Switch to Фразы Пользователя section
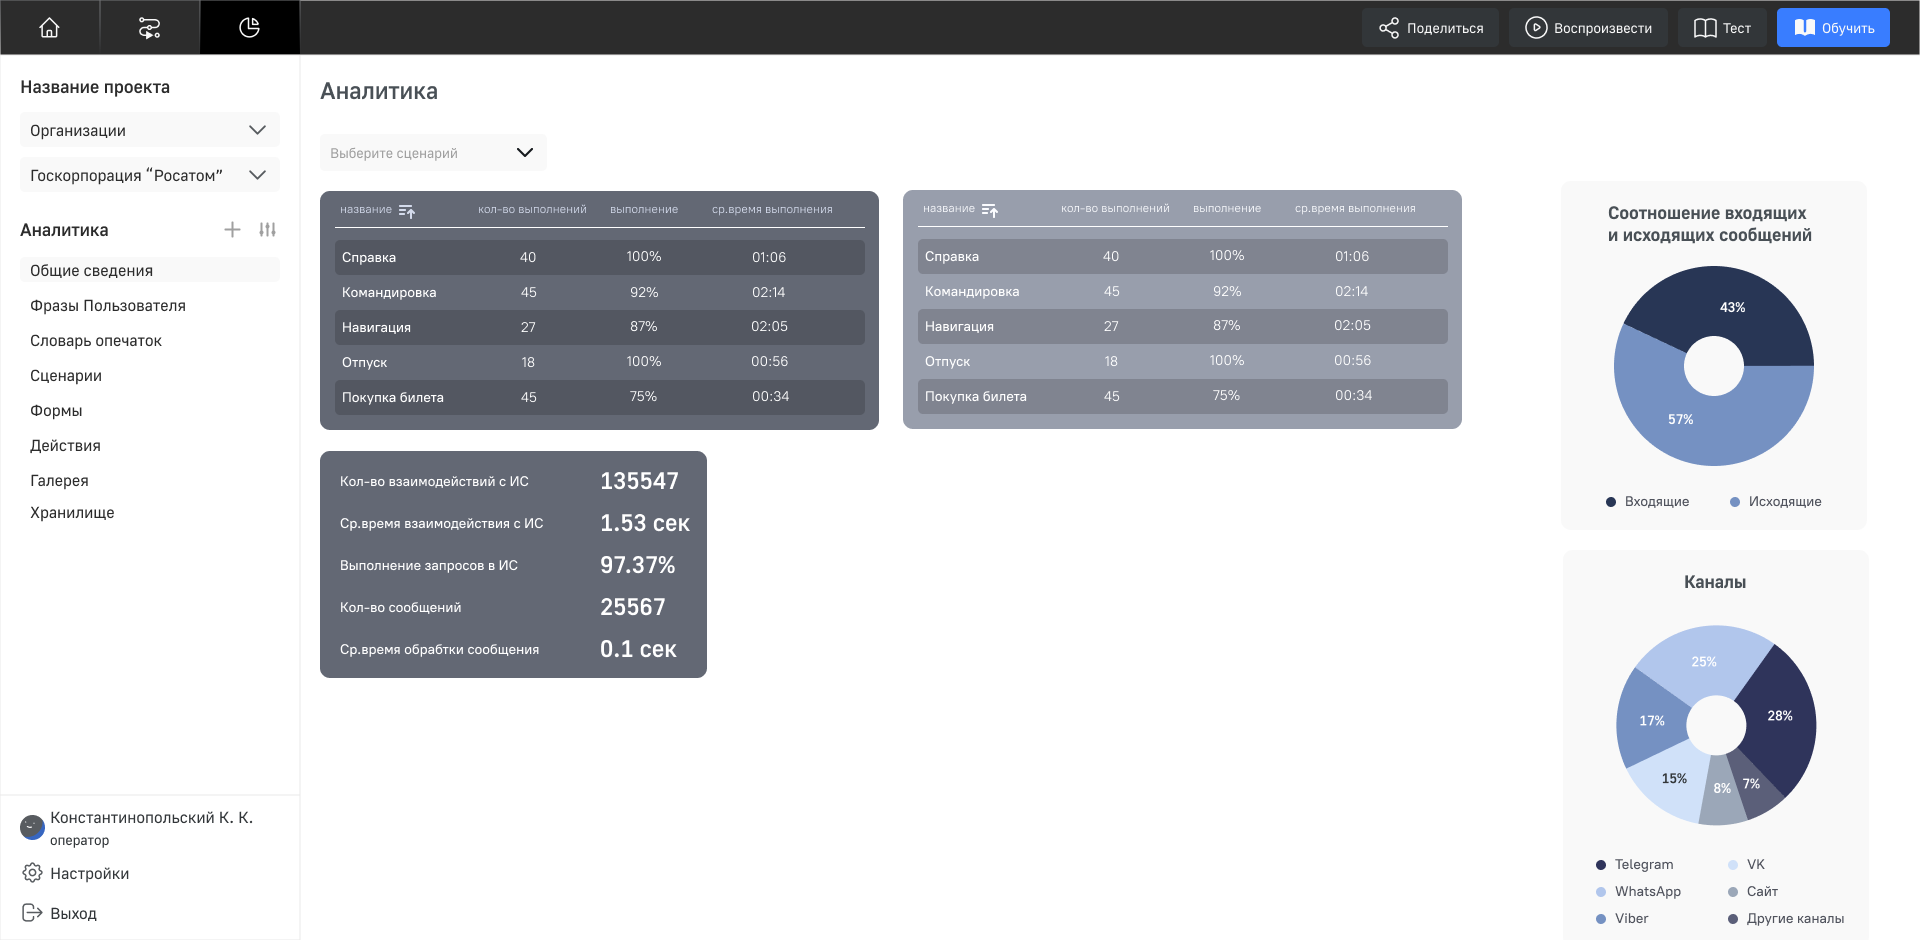1920x940 pixels. tap(108, 305)
